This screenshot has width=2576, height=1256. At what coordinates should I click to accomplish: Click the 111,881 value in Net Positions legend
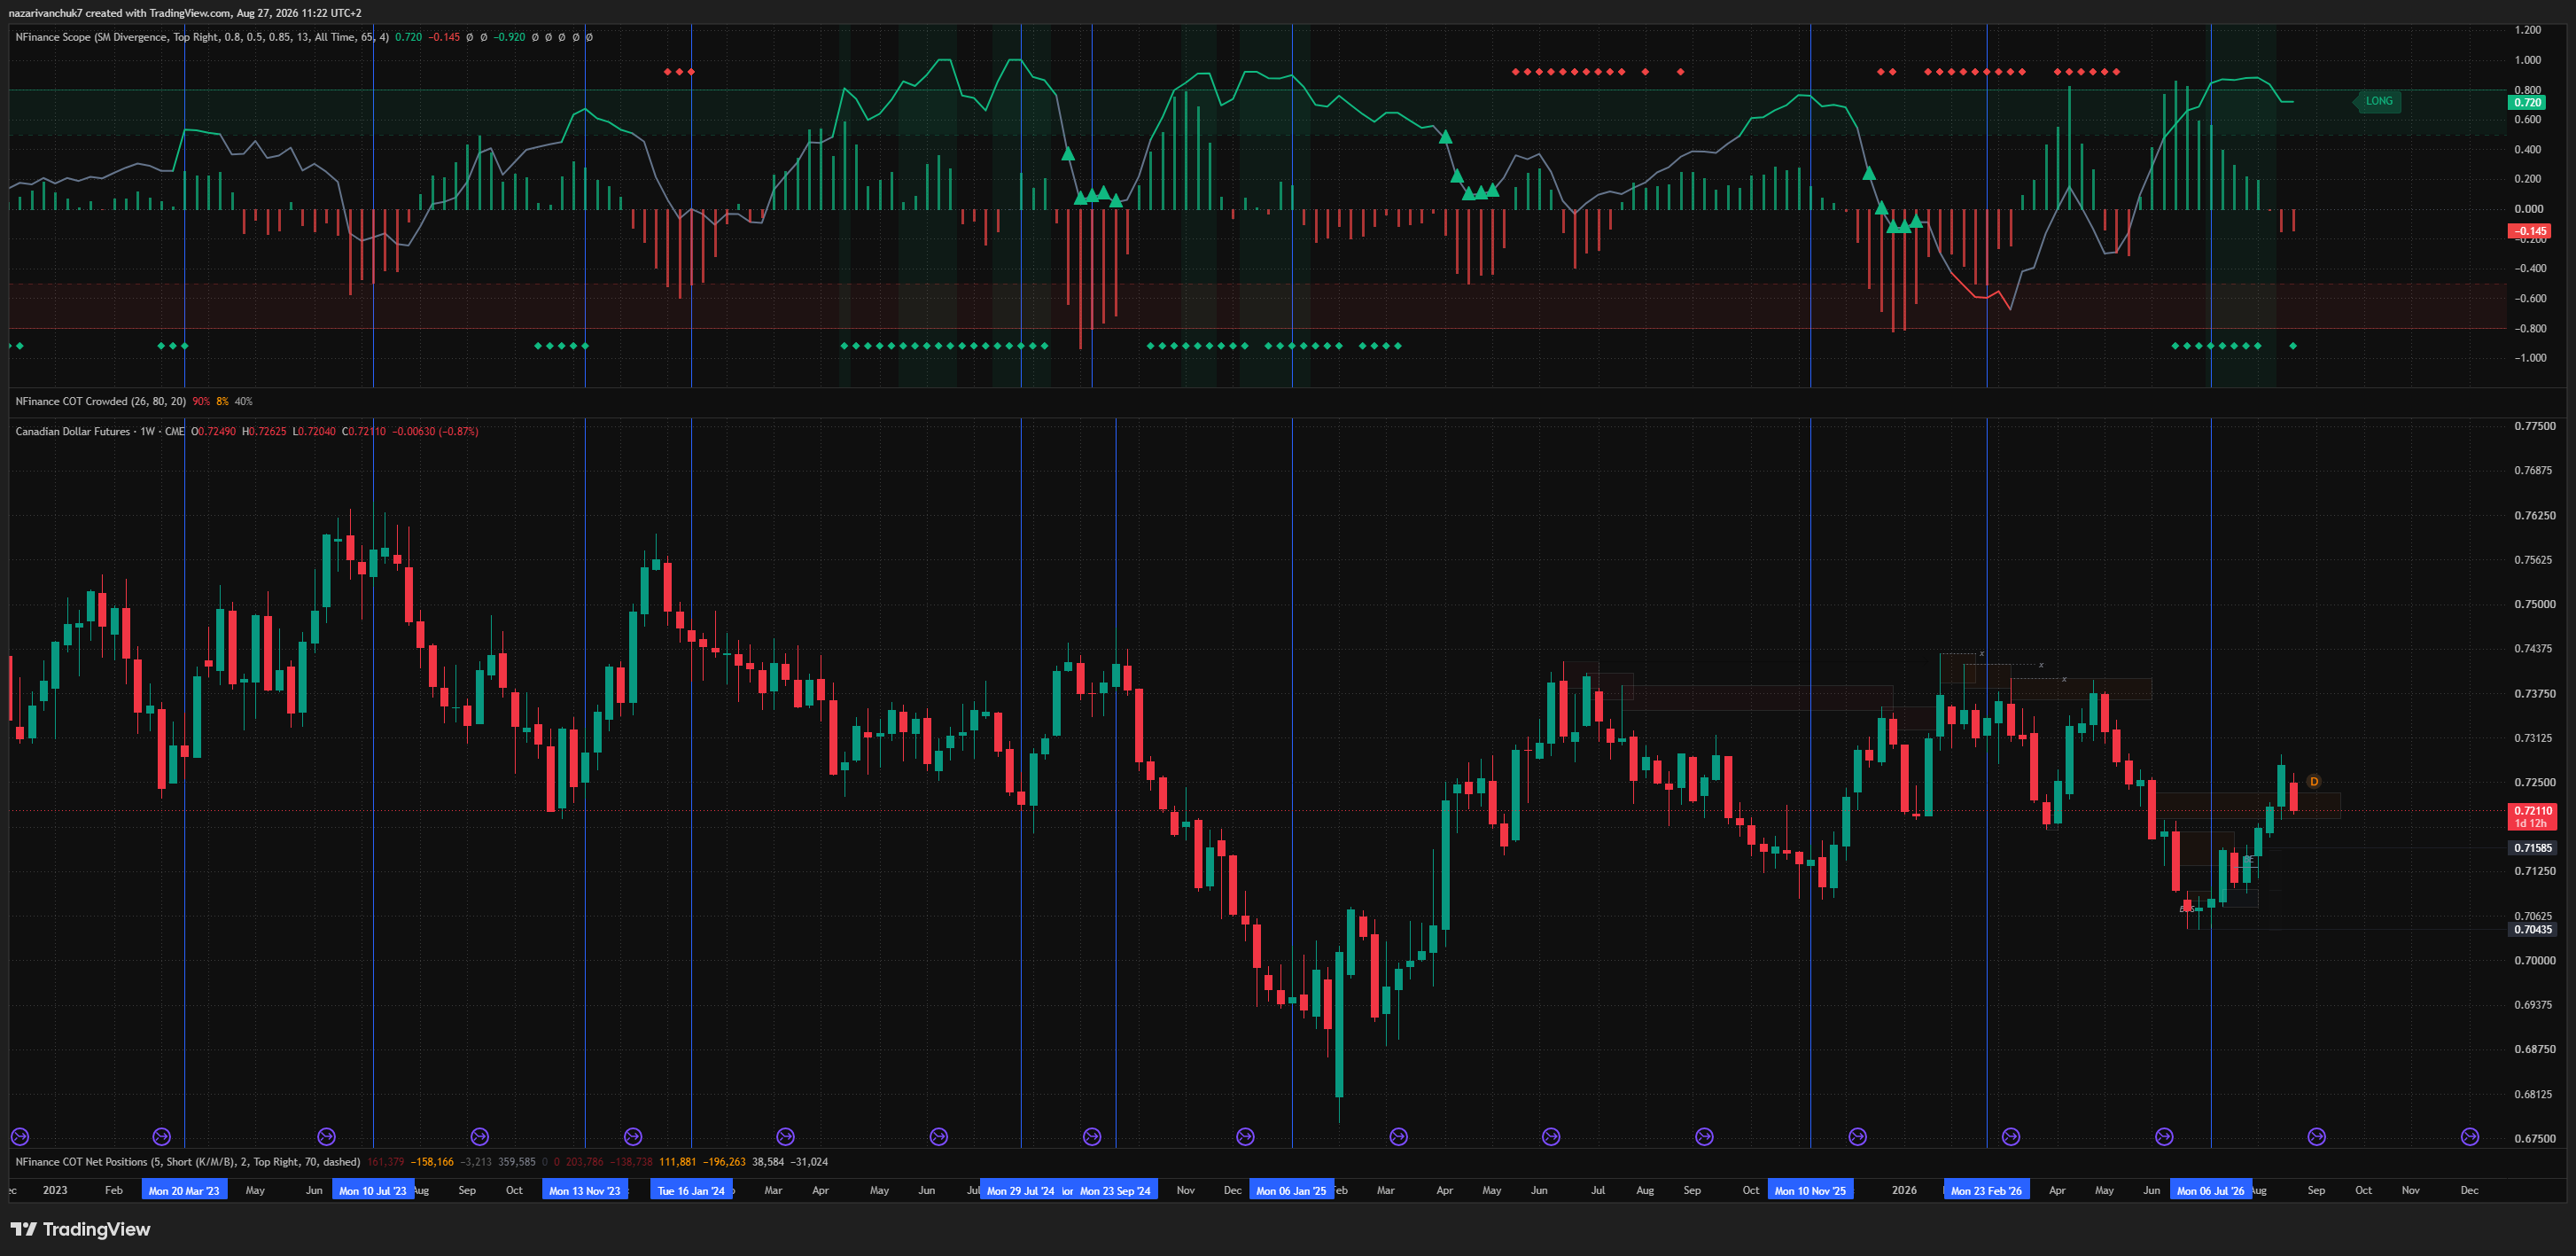[x=677, y=1161]
